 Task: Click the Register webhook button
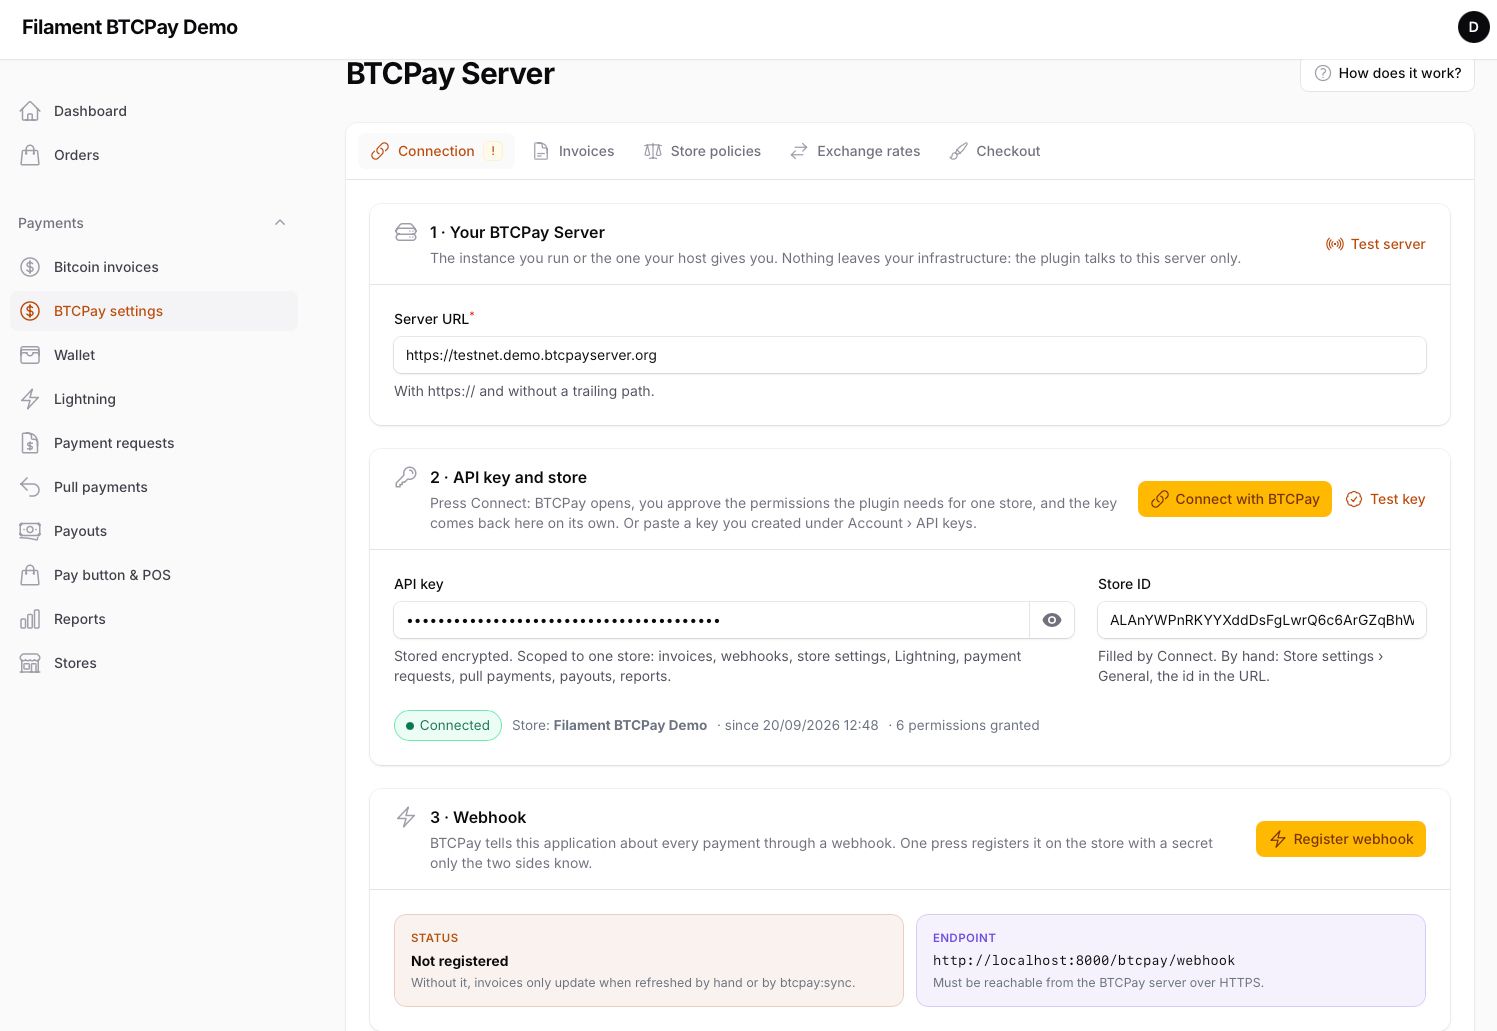coord(1341,839)
